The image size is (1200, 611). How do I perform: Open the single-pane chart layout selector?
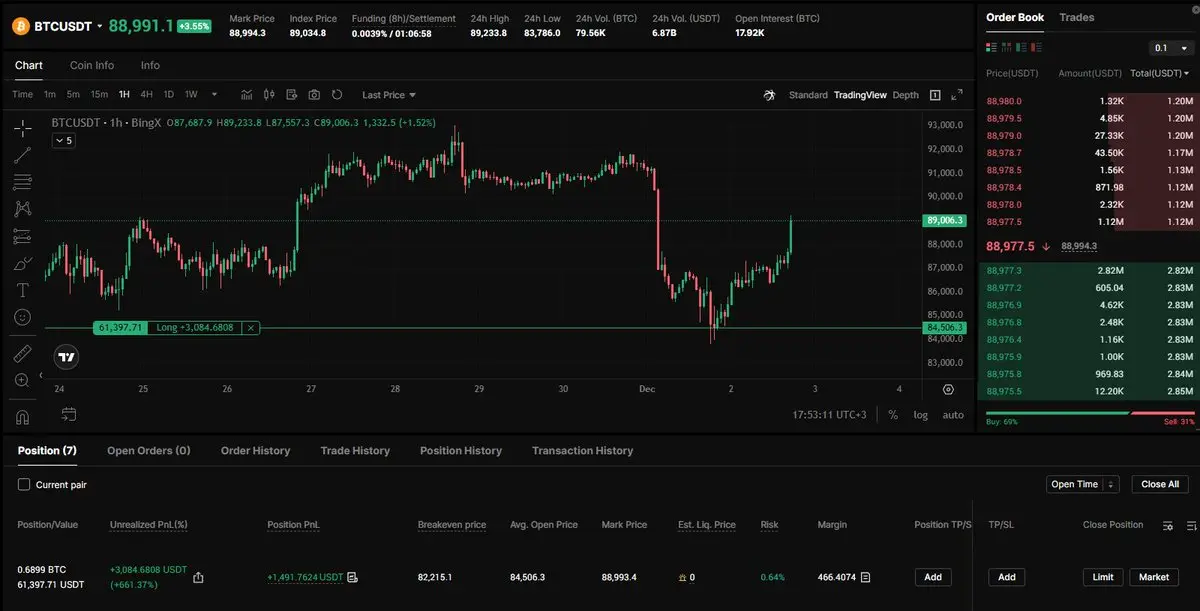935,95
